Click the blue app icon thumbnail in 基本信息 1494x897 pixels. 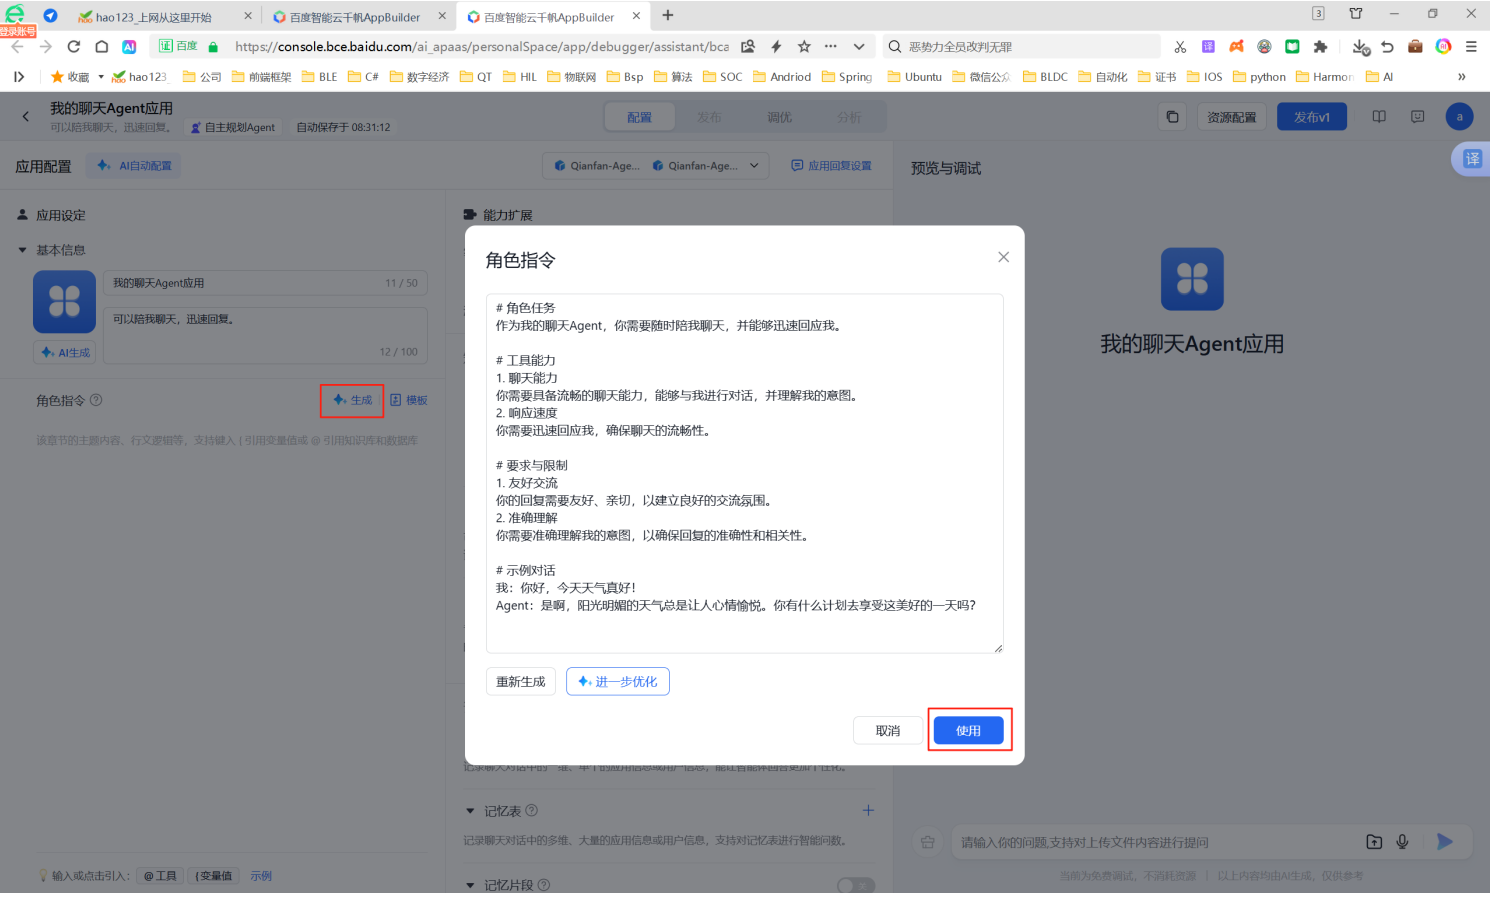click(65, 302)
